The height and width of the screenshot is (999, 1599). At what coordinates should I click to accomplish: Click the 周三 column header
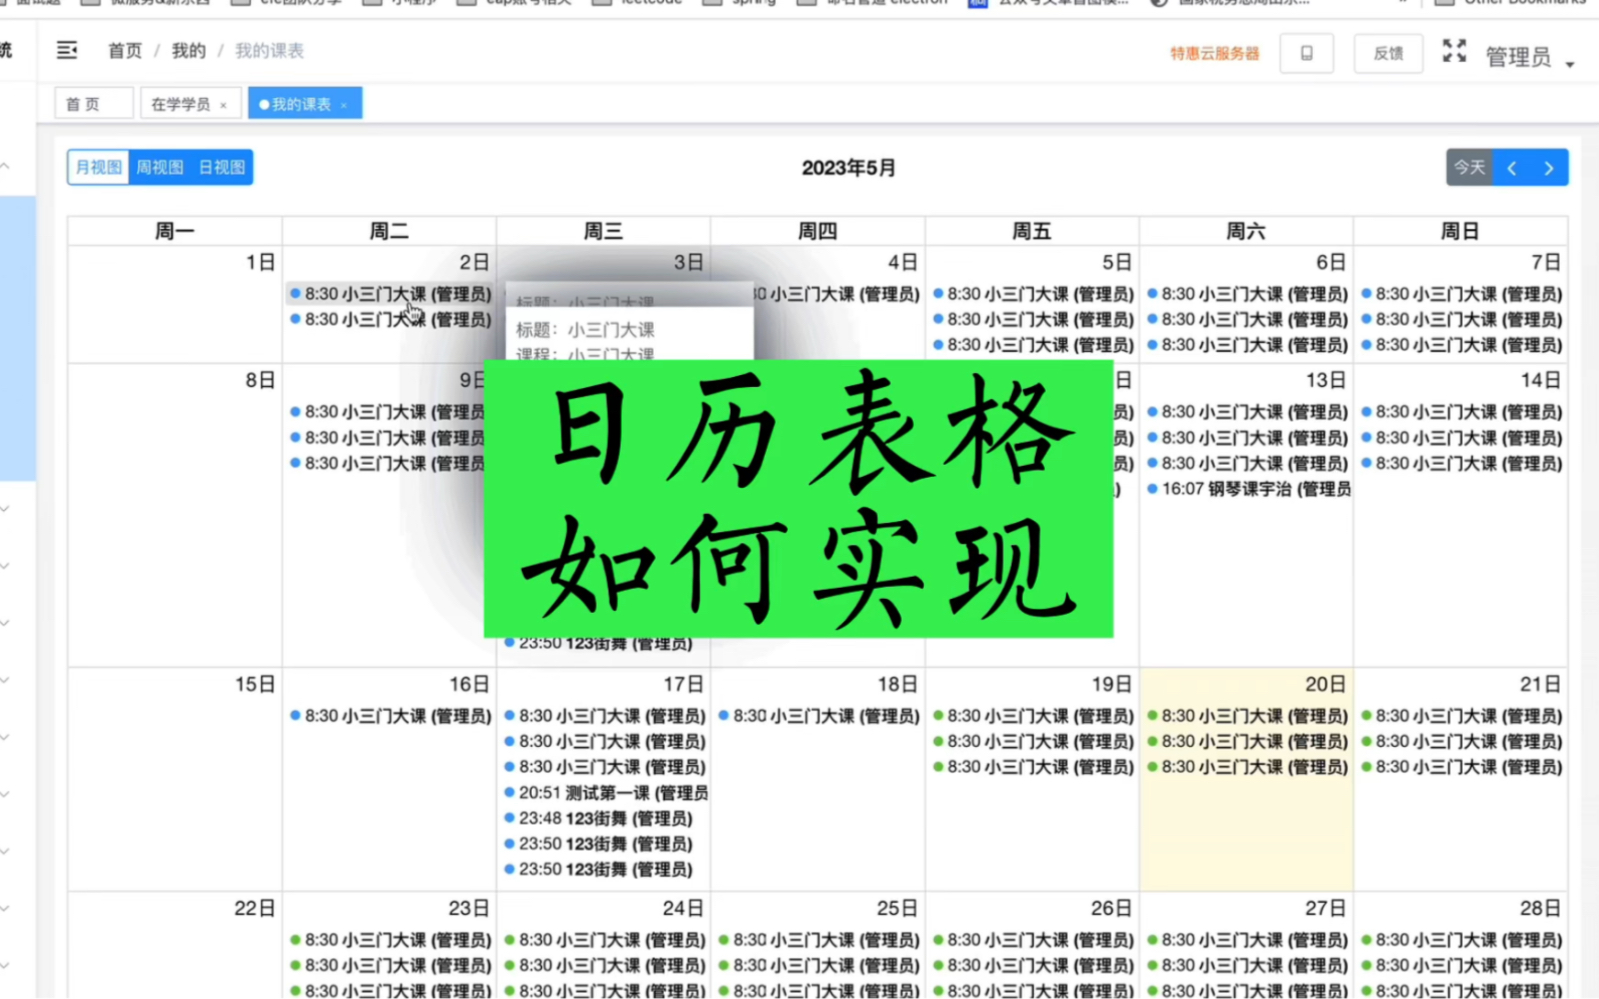(x=603, y=231)
